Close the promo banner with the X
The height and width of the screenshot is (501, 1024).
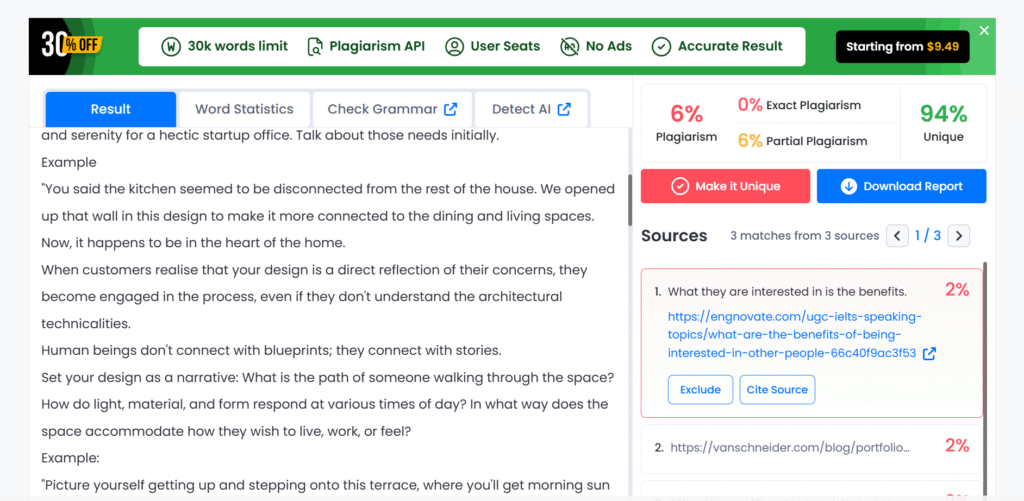[984, 30]
